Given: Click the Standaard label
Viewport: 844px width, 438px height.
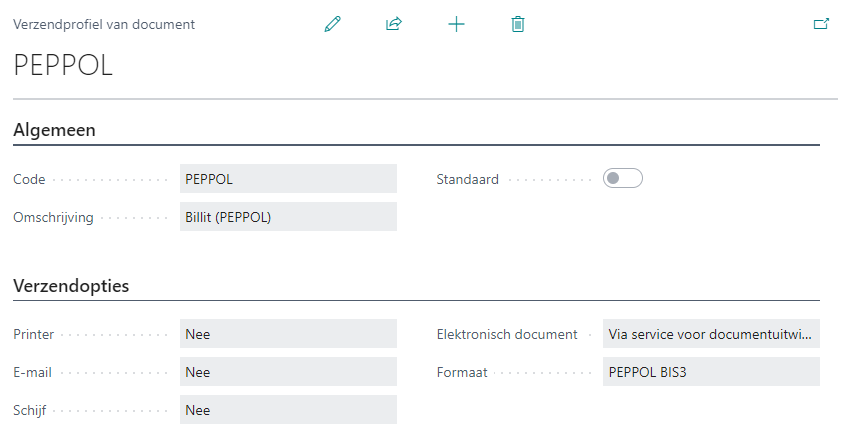Looking at the screenshot, I should pos(467,179).
